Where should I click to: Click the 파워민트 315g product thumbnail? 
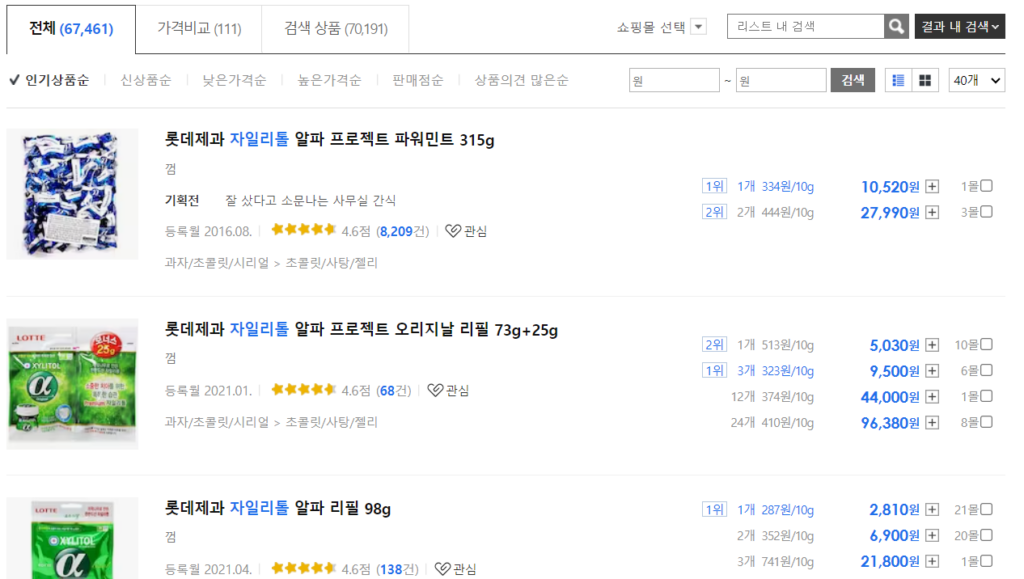click(72, 193)
